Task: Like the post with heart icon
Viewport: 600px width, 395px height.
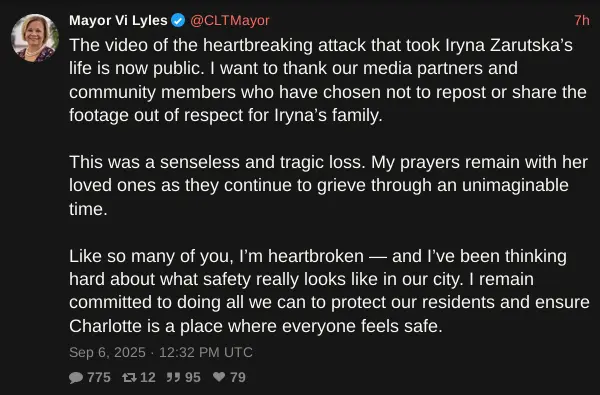Action: click(x=219, y=377)
